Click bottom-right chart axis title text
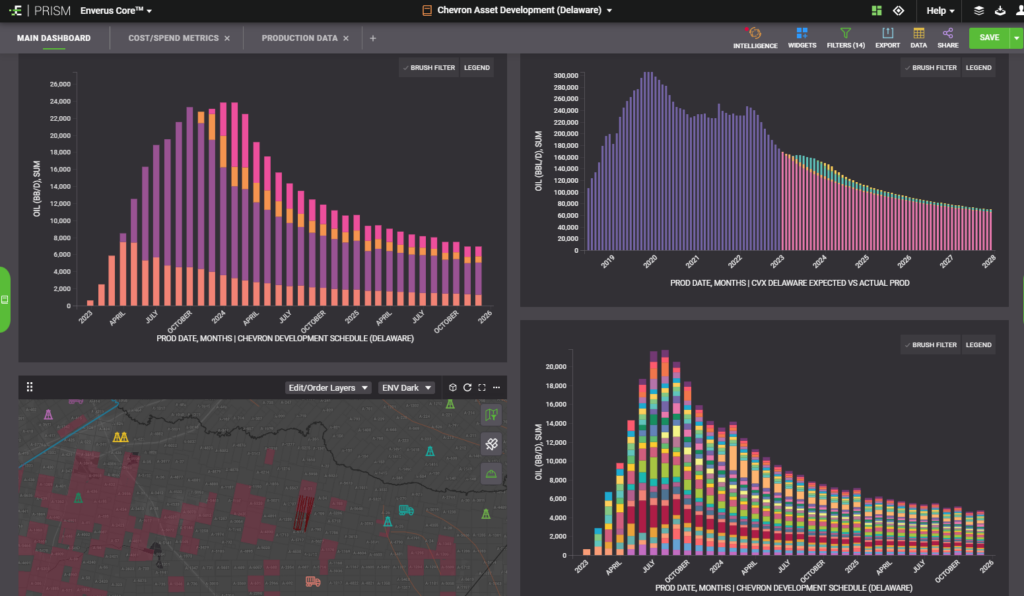 click(784, 588)
